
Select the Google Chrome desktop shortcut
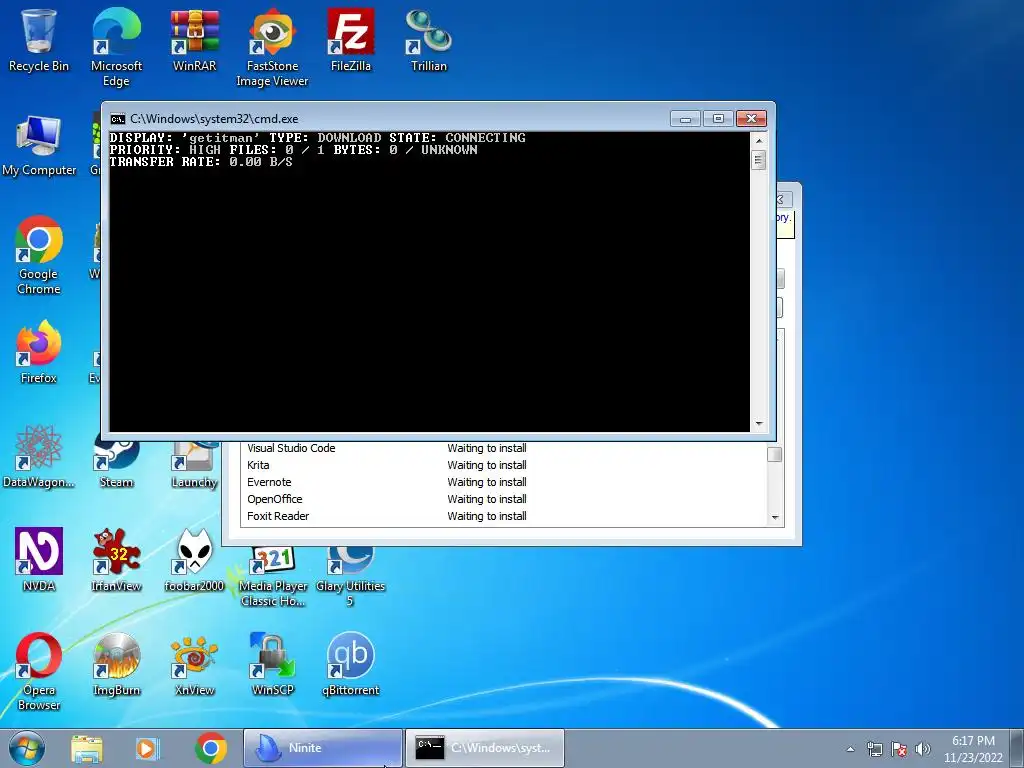click(x=39, y=255)
